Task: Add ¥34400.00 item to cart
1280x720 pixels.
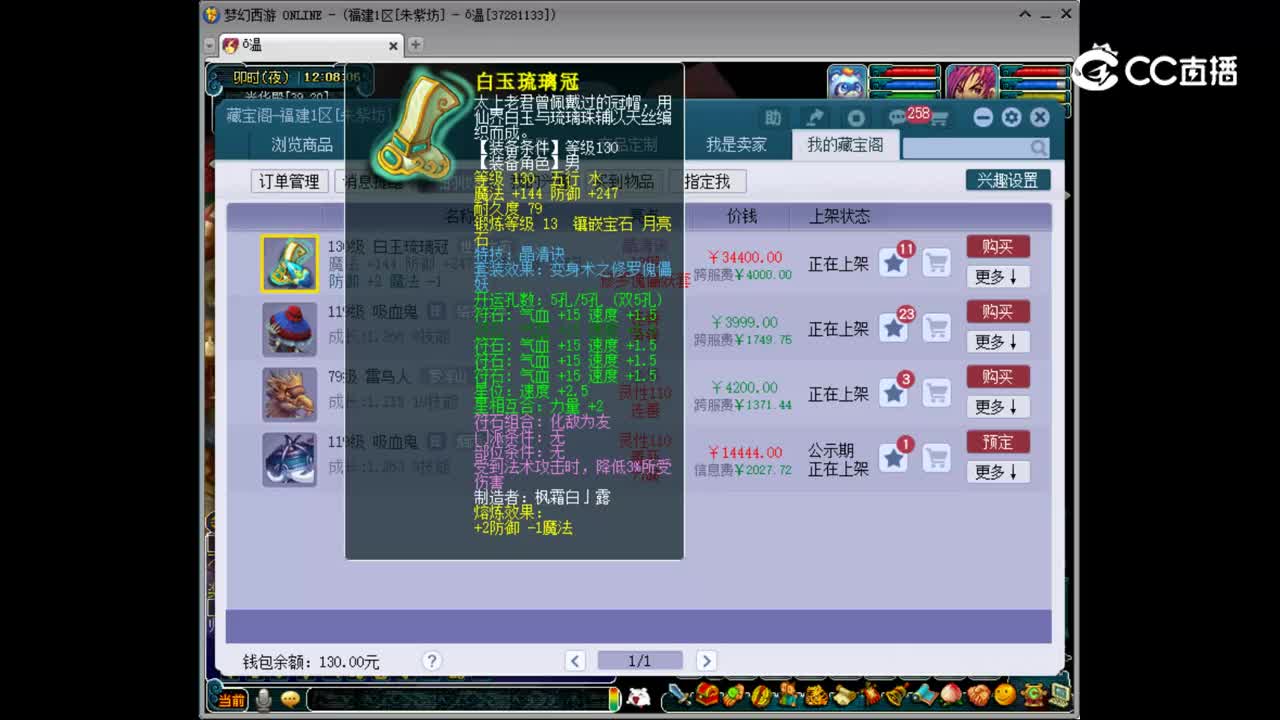Action: point(936,264)
